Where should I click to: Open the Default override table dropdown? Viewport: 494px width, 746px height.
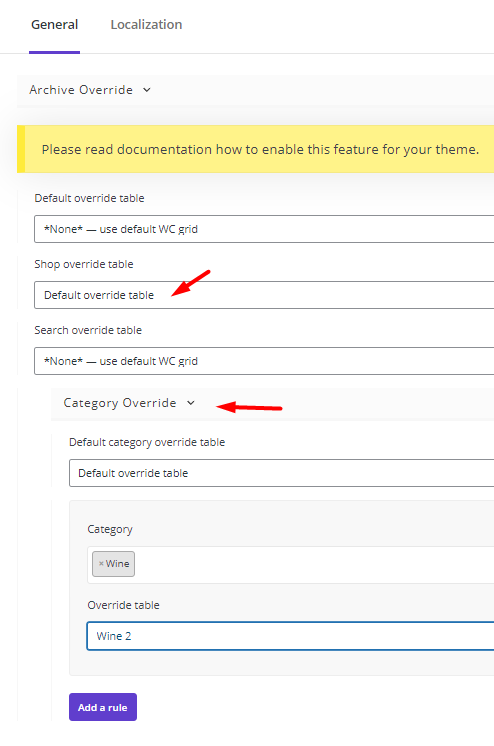(x=264, y=229)
